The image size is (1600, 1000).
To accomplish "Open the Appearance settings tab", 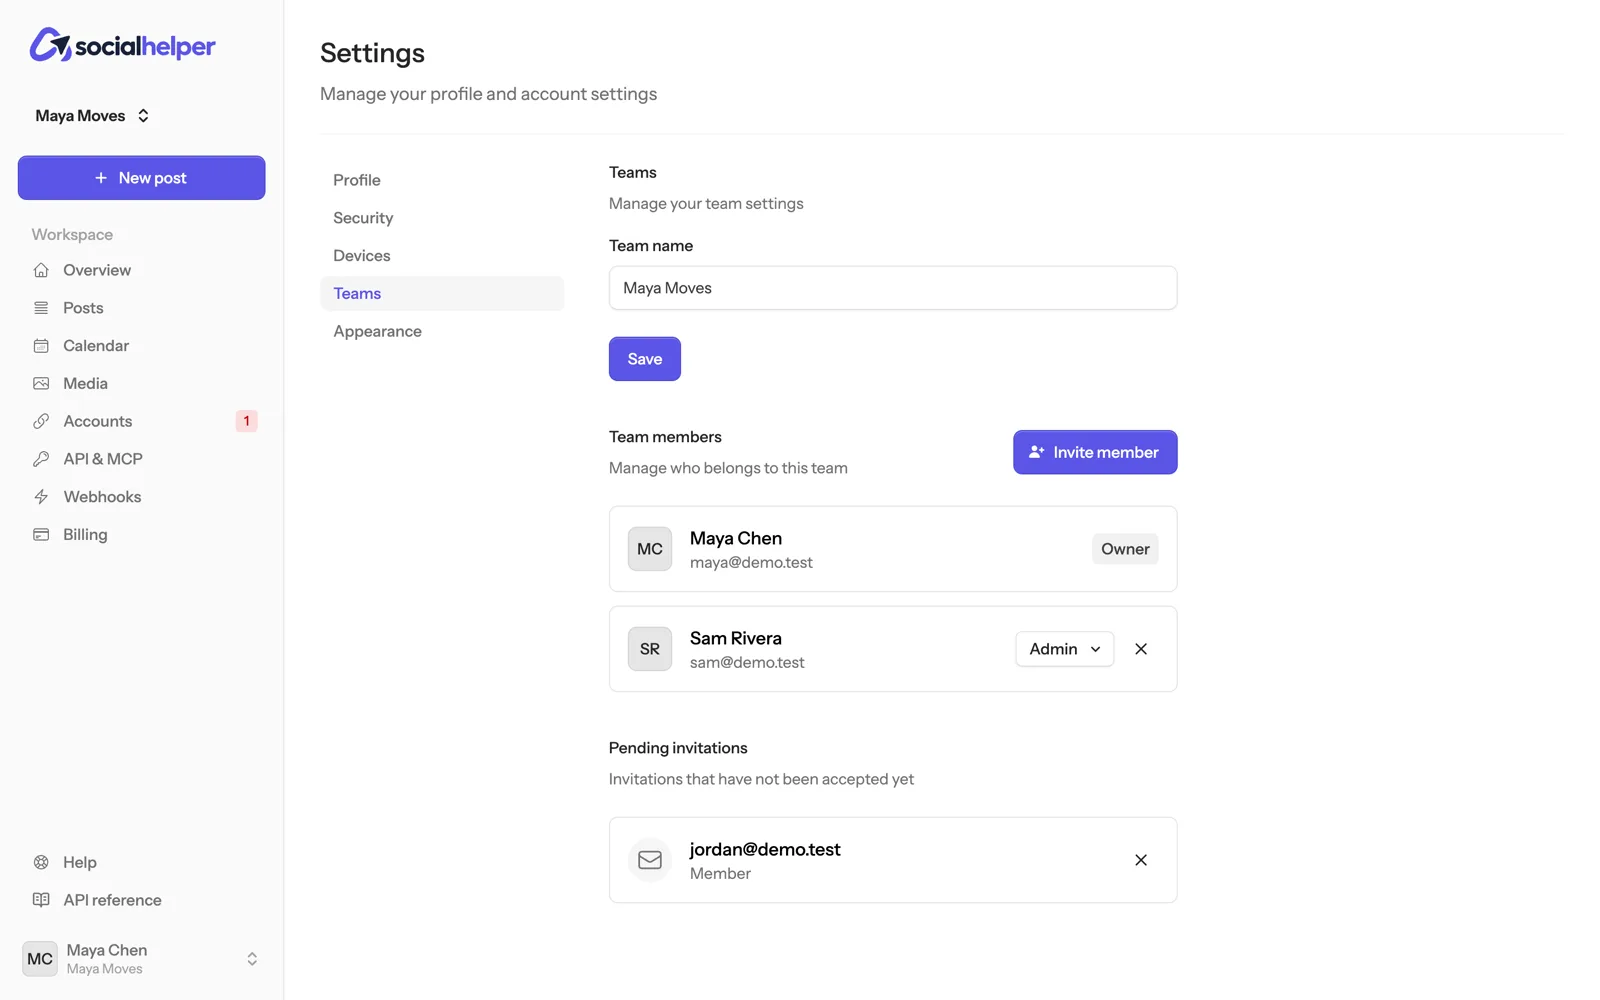I will [x=442, y=331].
